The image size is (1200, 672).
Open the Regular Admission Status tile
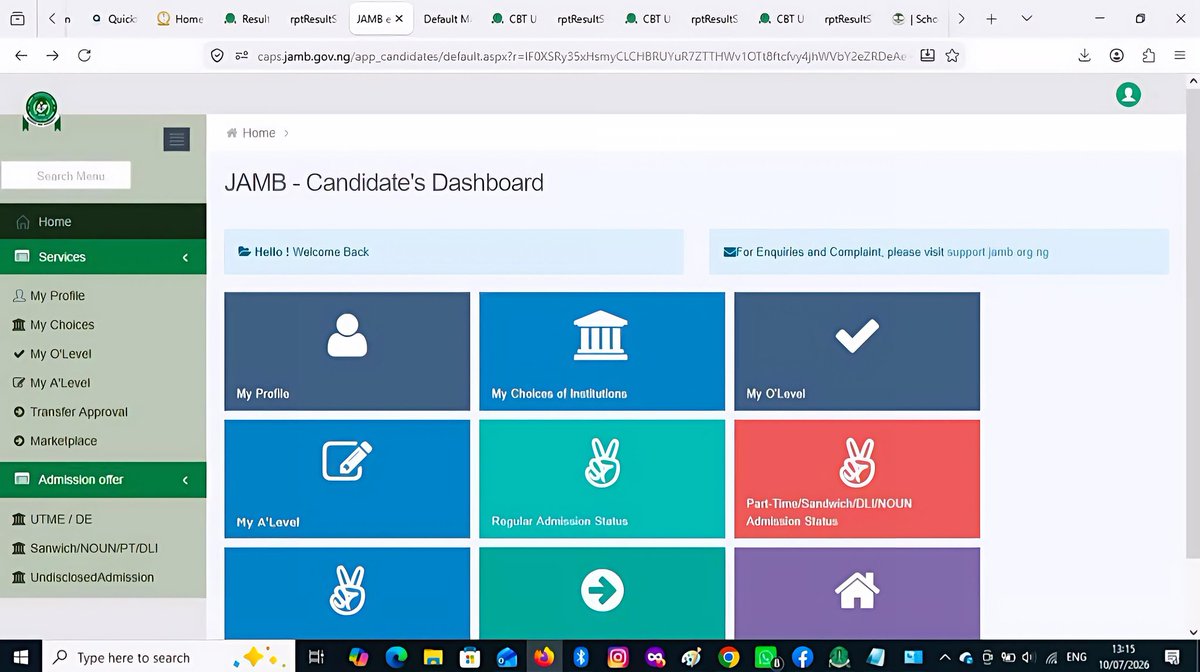(602, 479)
